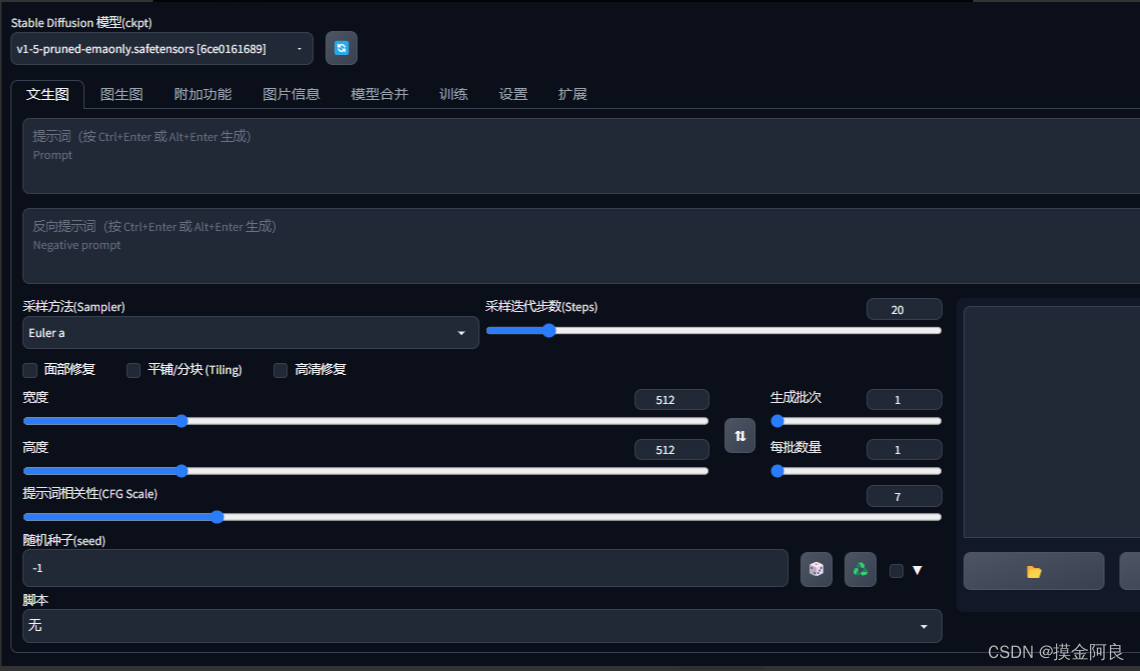Toggle the 面部修复 checkbox
This screenshot has height=671, width=1140.
(x=30, y=370)
